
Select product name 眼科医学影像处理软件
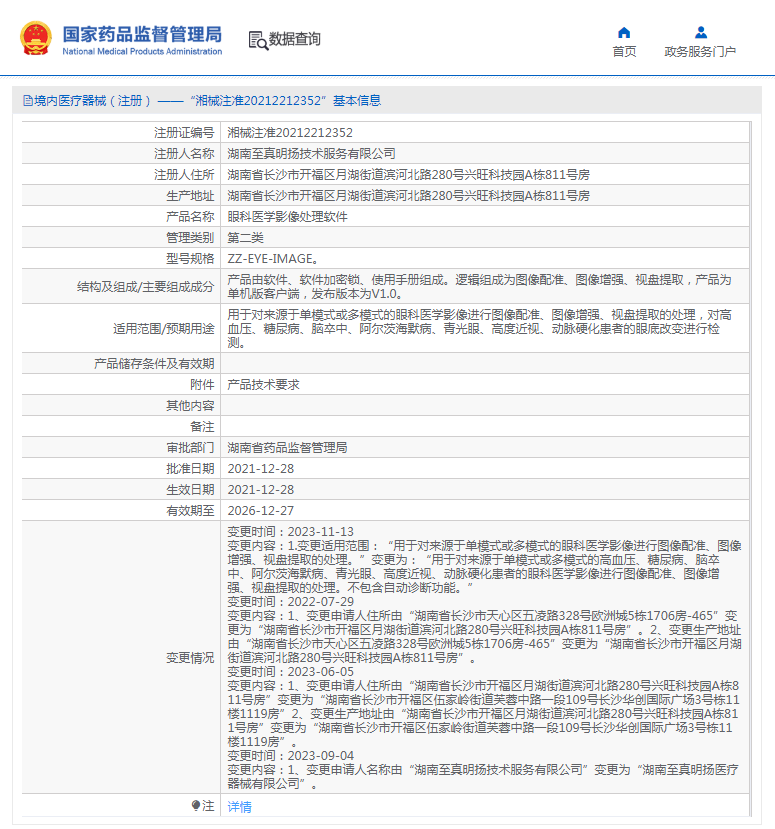tap(287, 217)
